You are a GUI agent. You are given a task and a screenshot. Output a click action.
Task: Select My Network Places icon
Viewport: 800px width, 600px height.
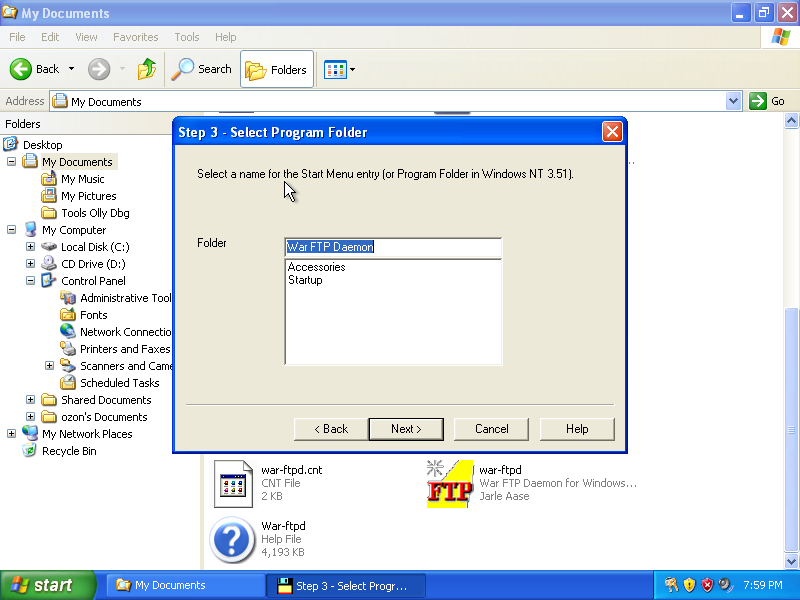30,433
